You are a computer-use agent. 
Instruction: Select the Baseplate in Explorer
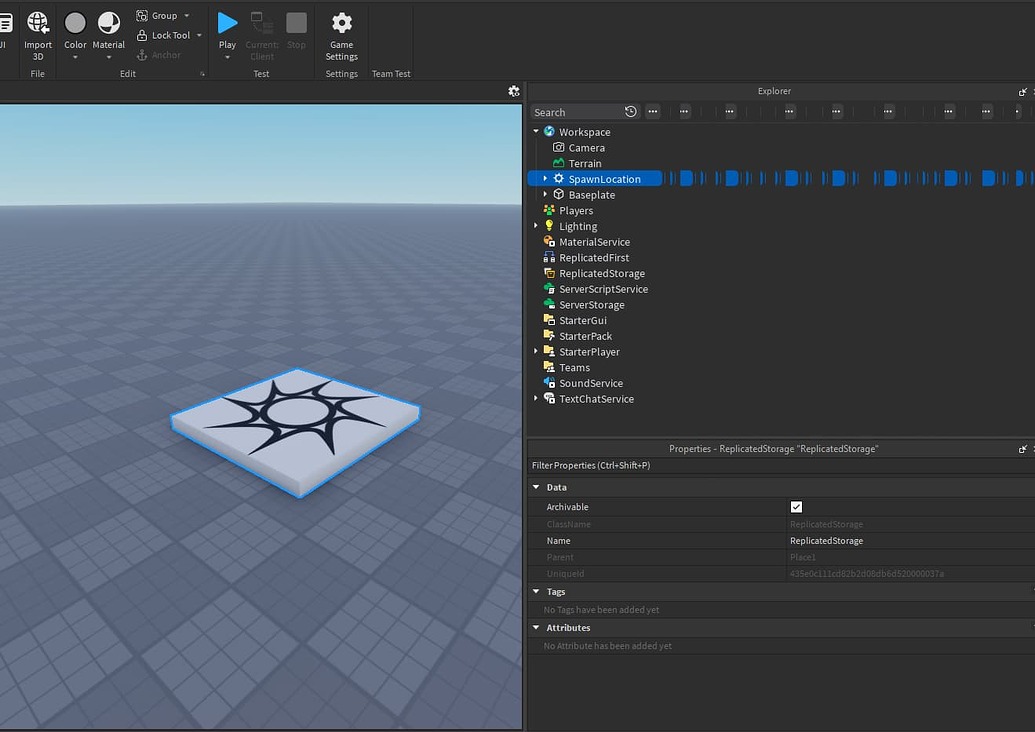pos(593,194)
